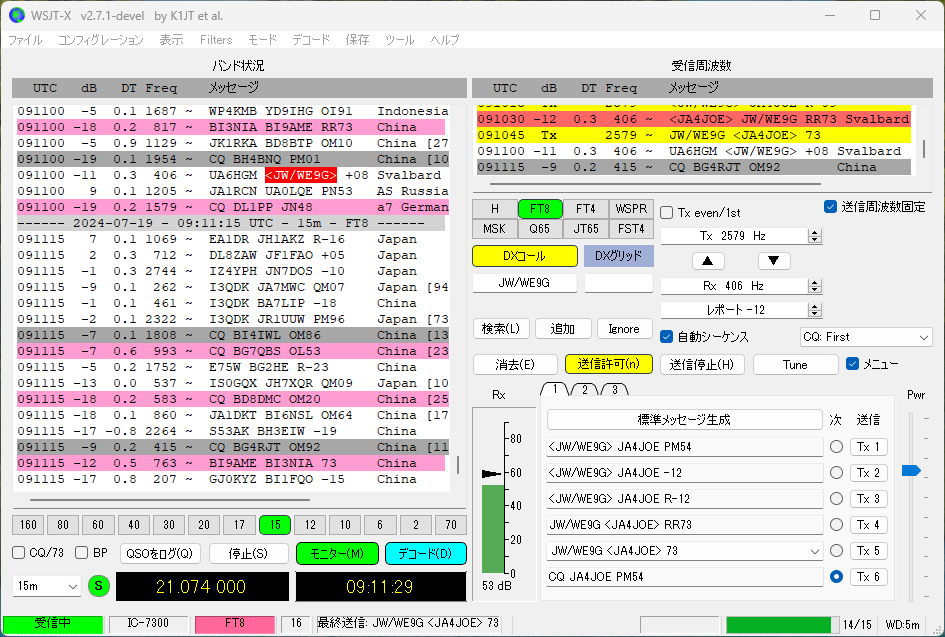Toggle Tx even/1st checkbox
The image size is (945, 637).
[667, 213]
